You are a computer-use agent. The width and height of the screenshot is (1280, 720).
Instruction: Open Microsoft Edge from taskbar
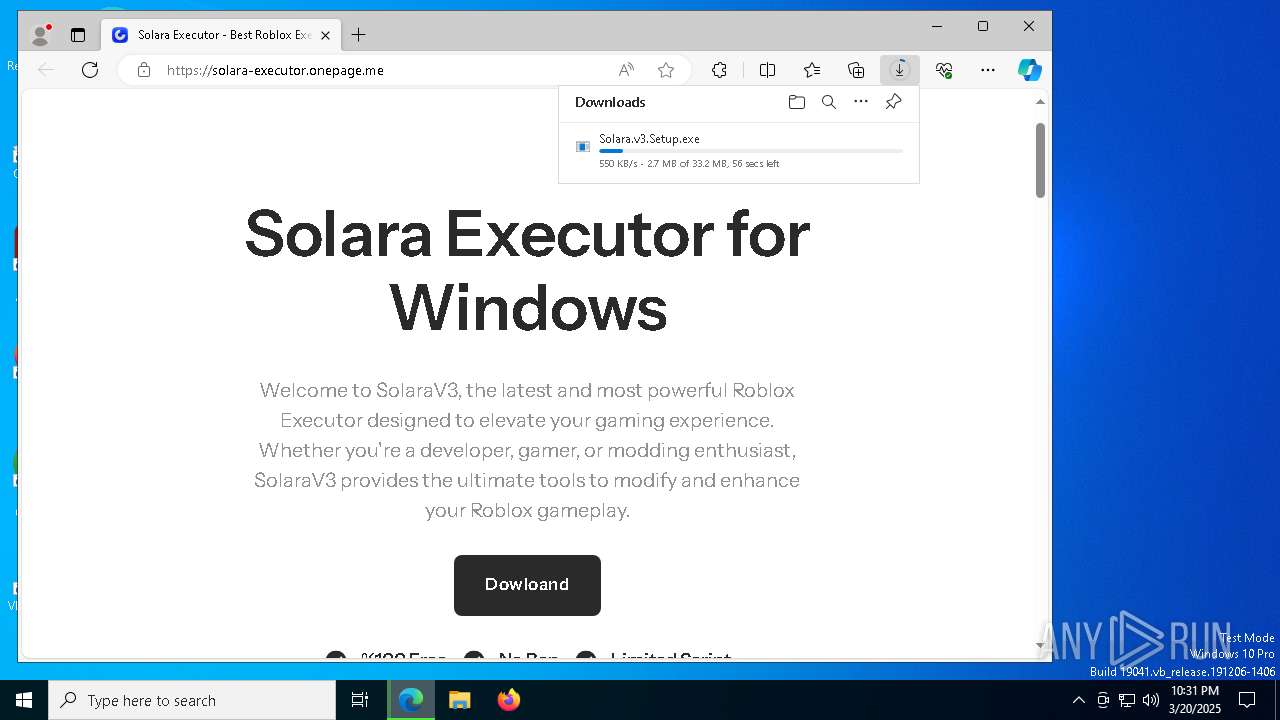pos(411,700)
